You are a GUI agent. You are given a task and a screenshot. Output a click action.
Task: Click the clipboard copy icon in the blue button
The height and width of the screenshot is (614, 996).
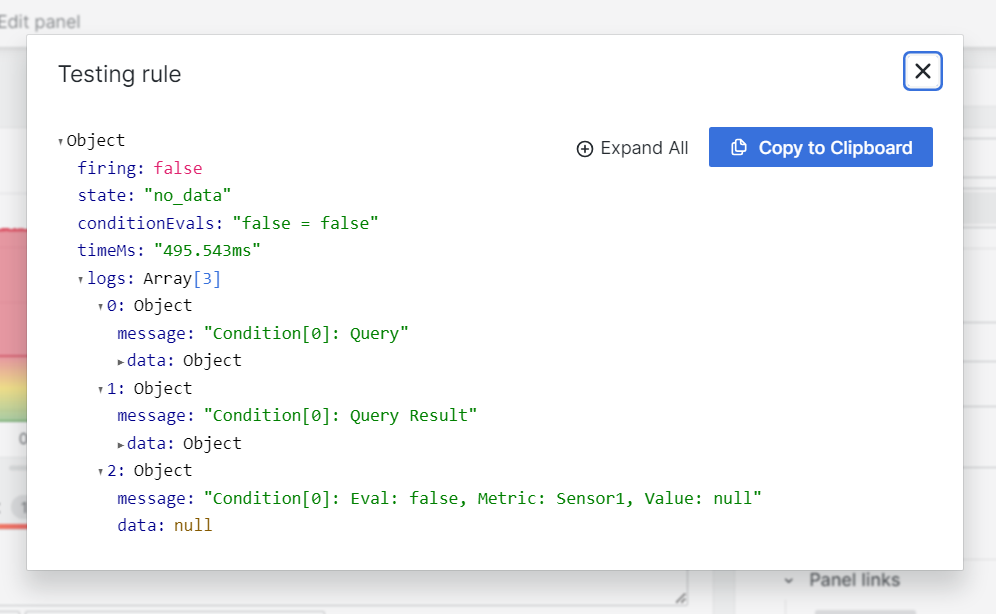click(738, 147)
